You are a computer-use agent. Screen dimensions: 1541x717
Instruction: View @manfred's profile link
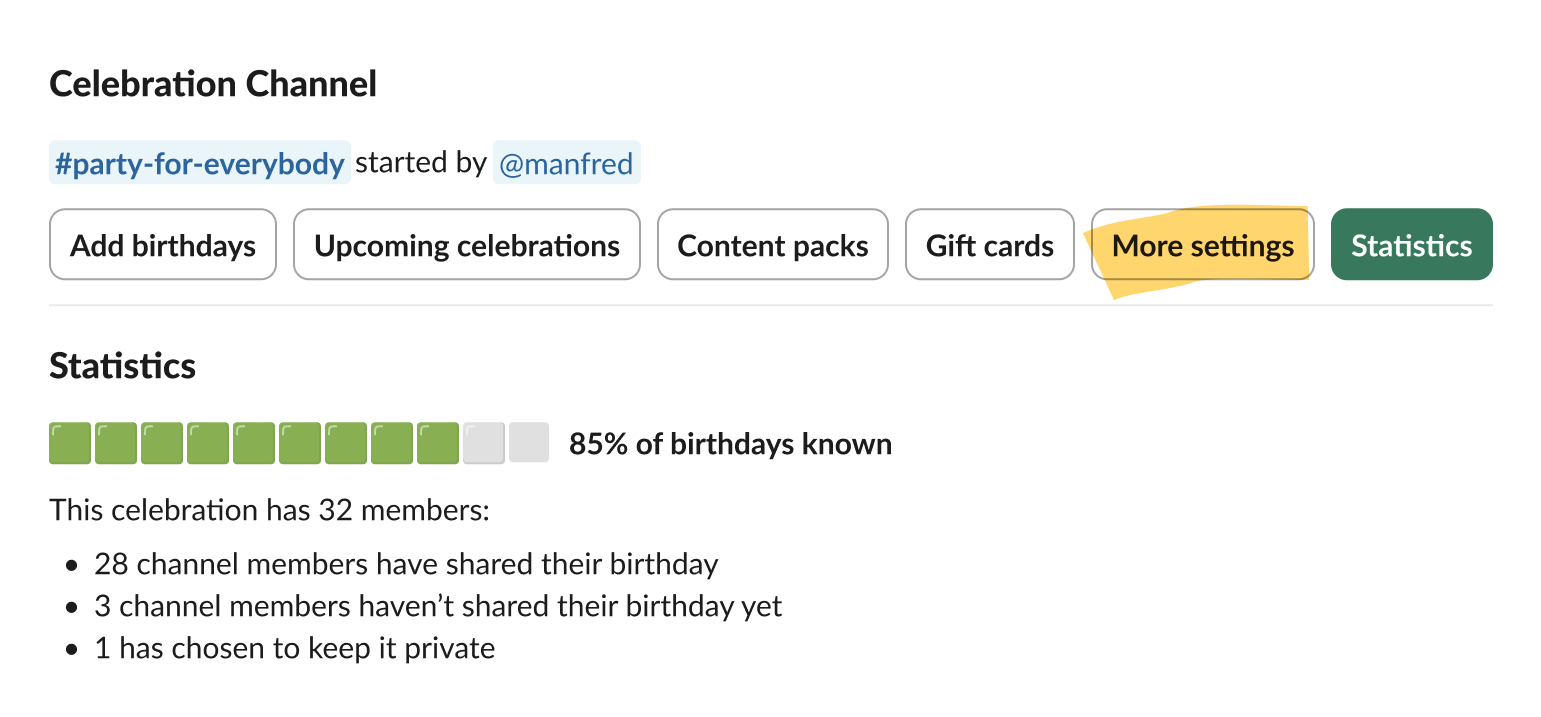point(567,162)
